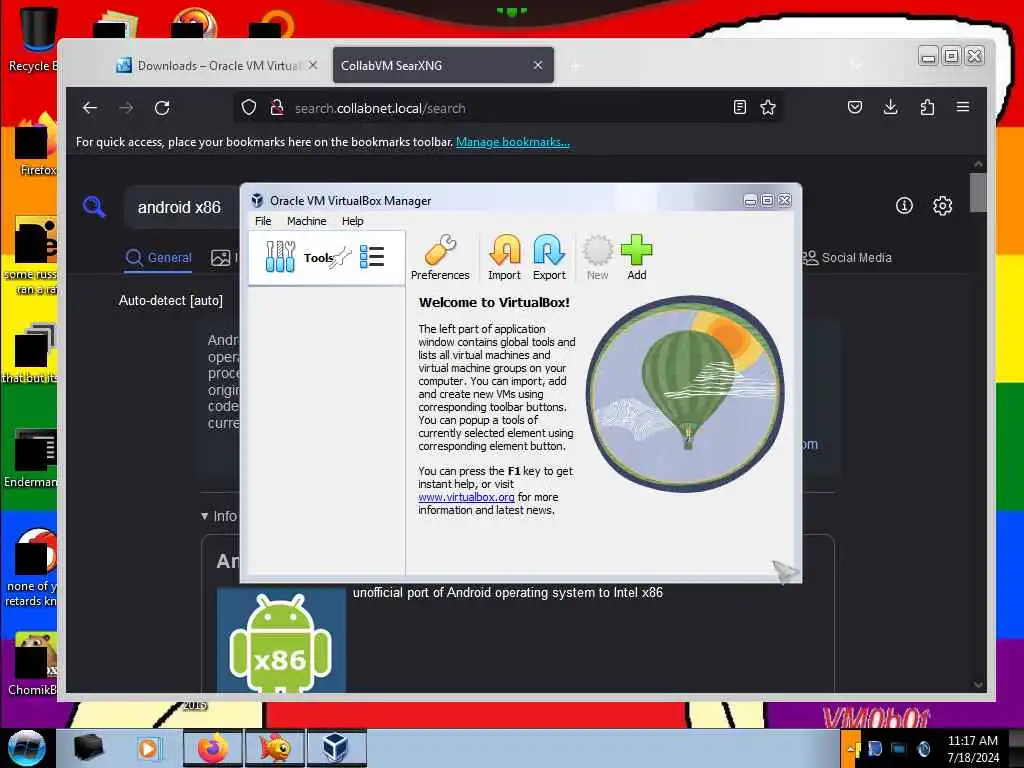1024x768 pixels.
Task: Open SearXNG about info icon
Action: tap(904, 206)
